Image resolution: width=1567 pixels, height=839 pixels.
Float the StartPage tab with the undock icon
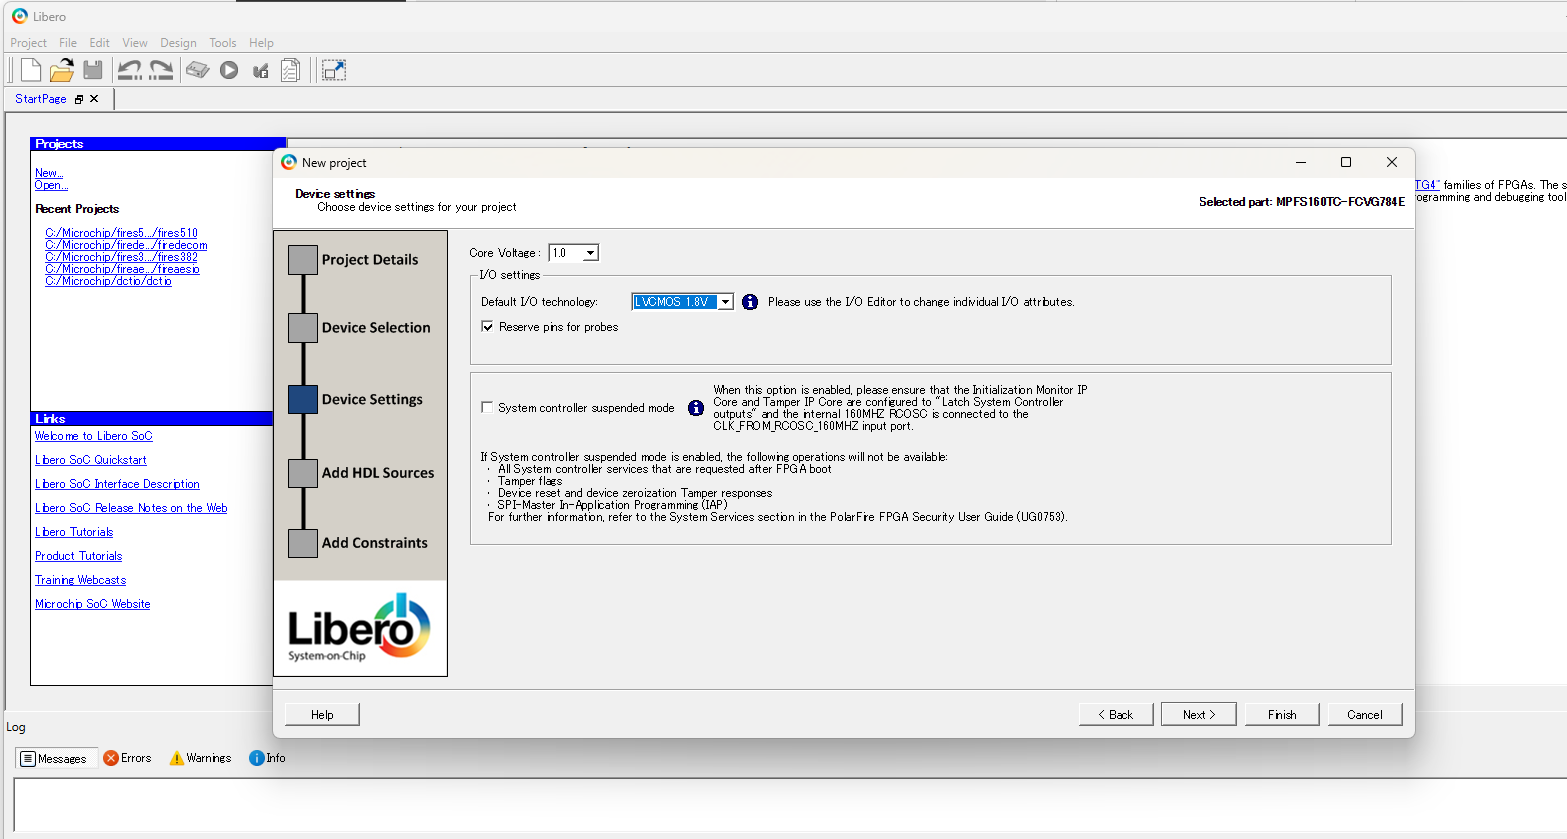tap(79, 99)
